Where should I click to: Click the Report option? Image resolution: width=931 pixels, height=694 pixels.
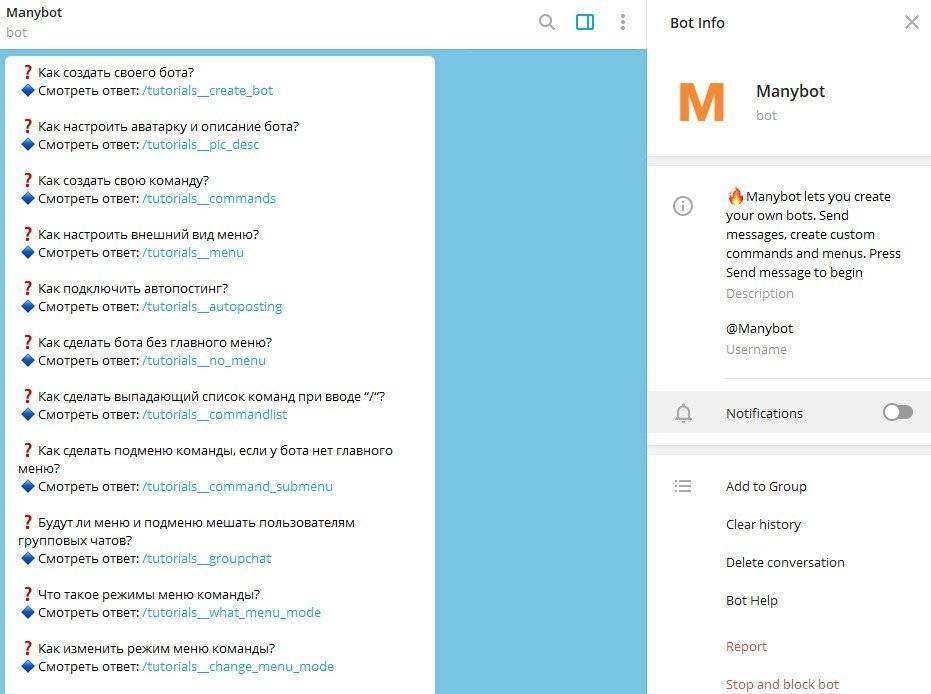(x=746, y=647)
